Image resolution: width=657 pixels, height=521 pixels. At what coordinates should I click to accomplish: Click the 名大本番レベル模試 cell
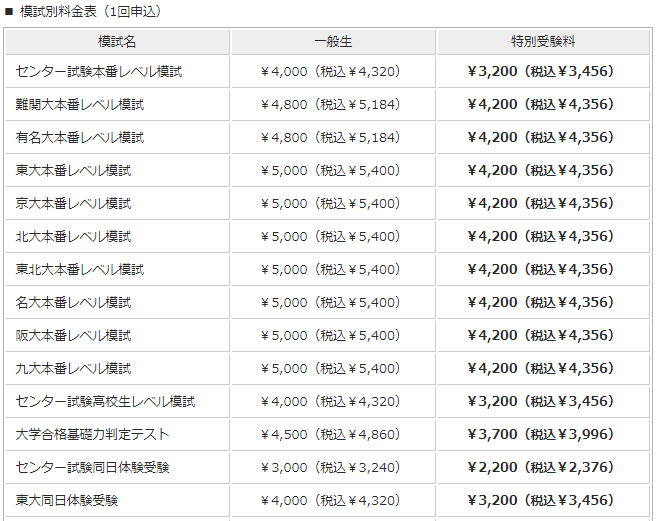(x=117, y=303)
